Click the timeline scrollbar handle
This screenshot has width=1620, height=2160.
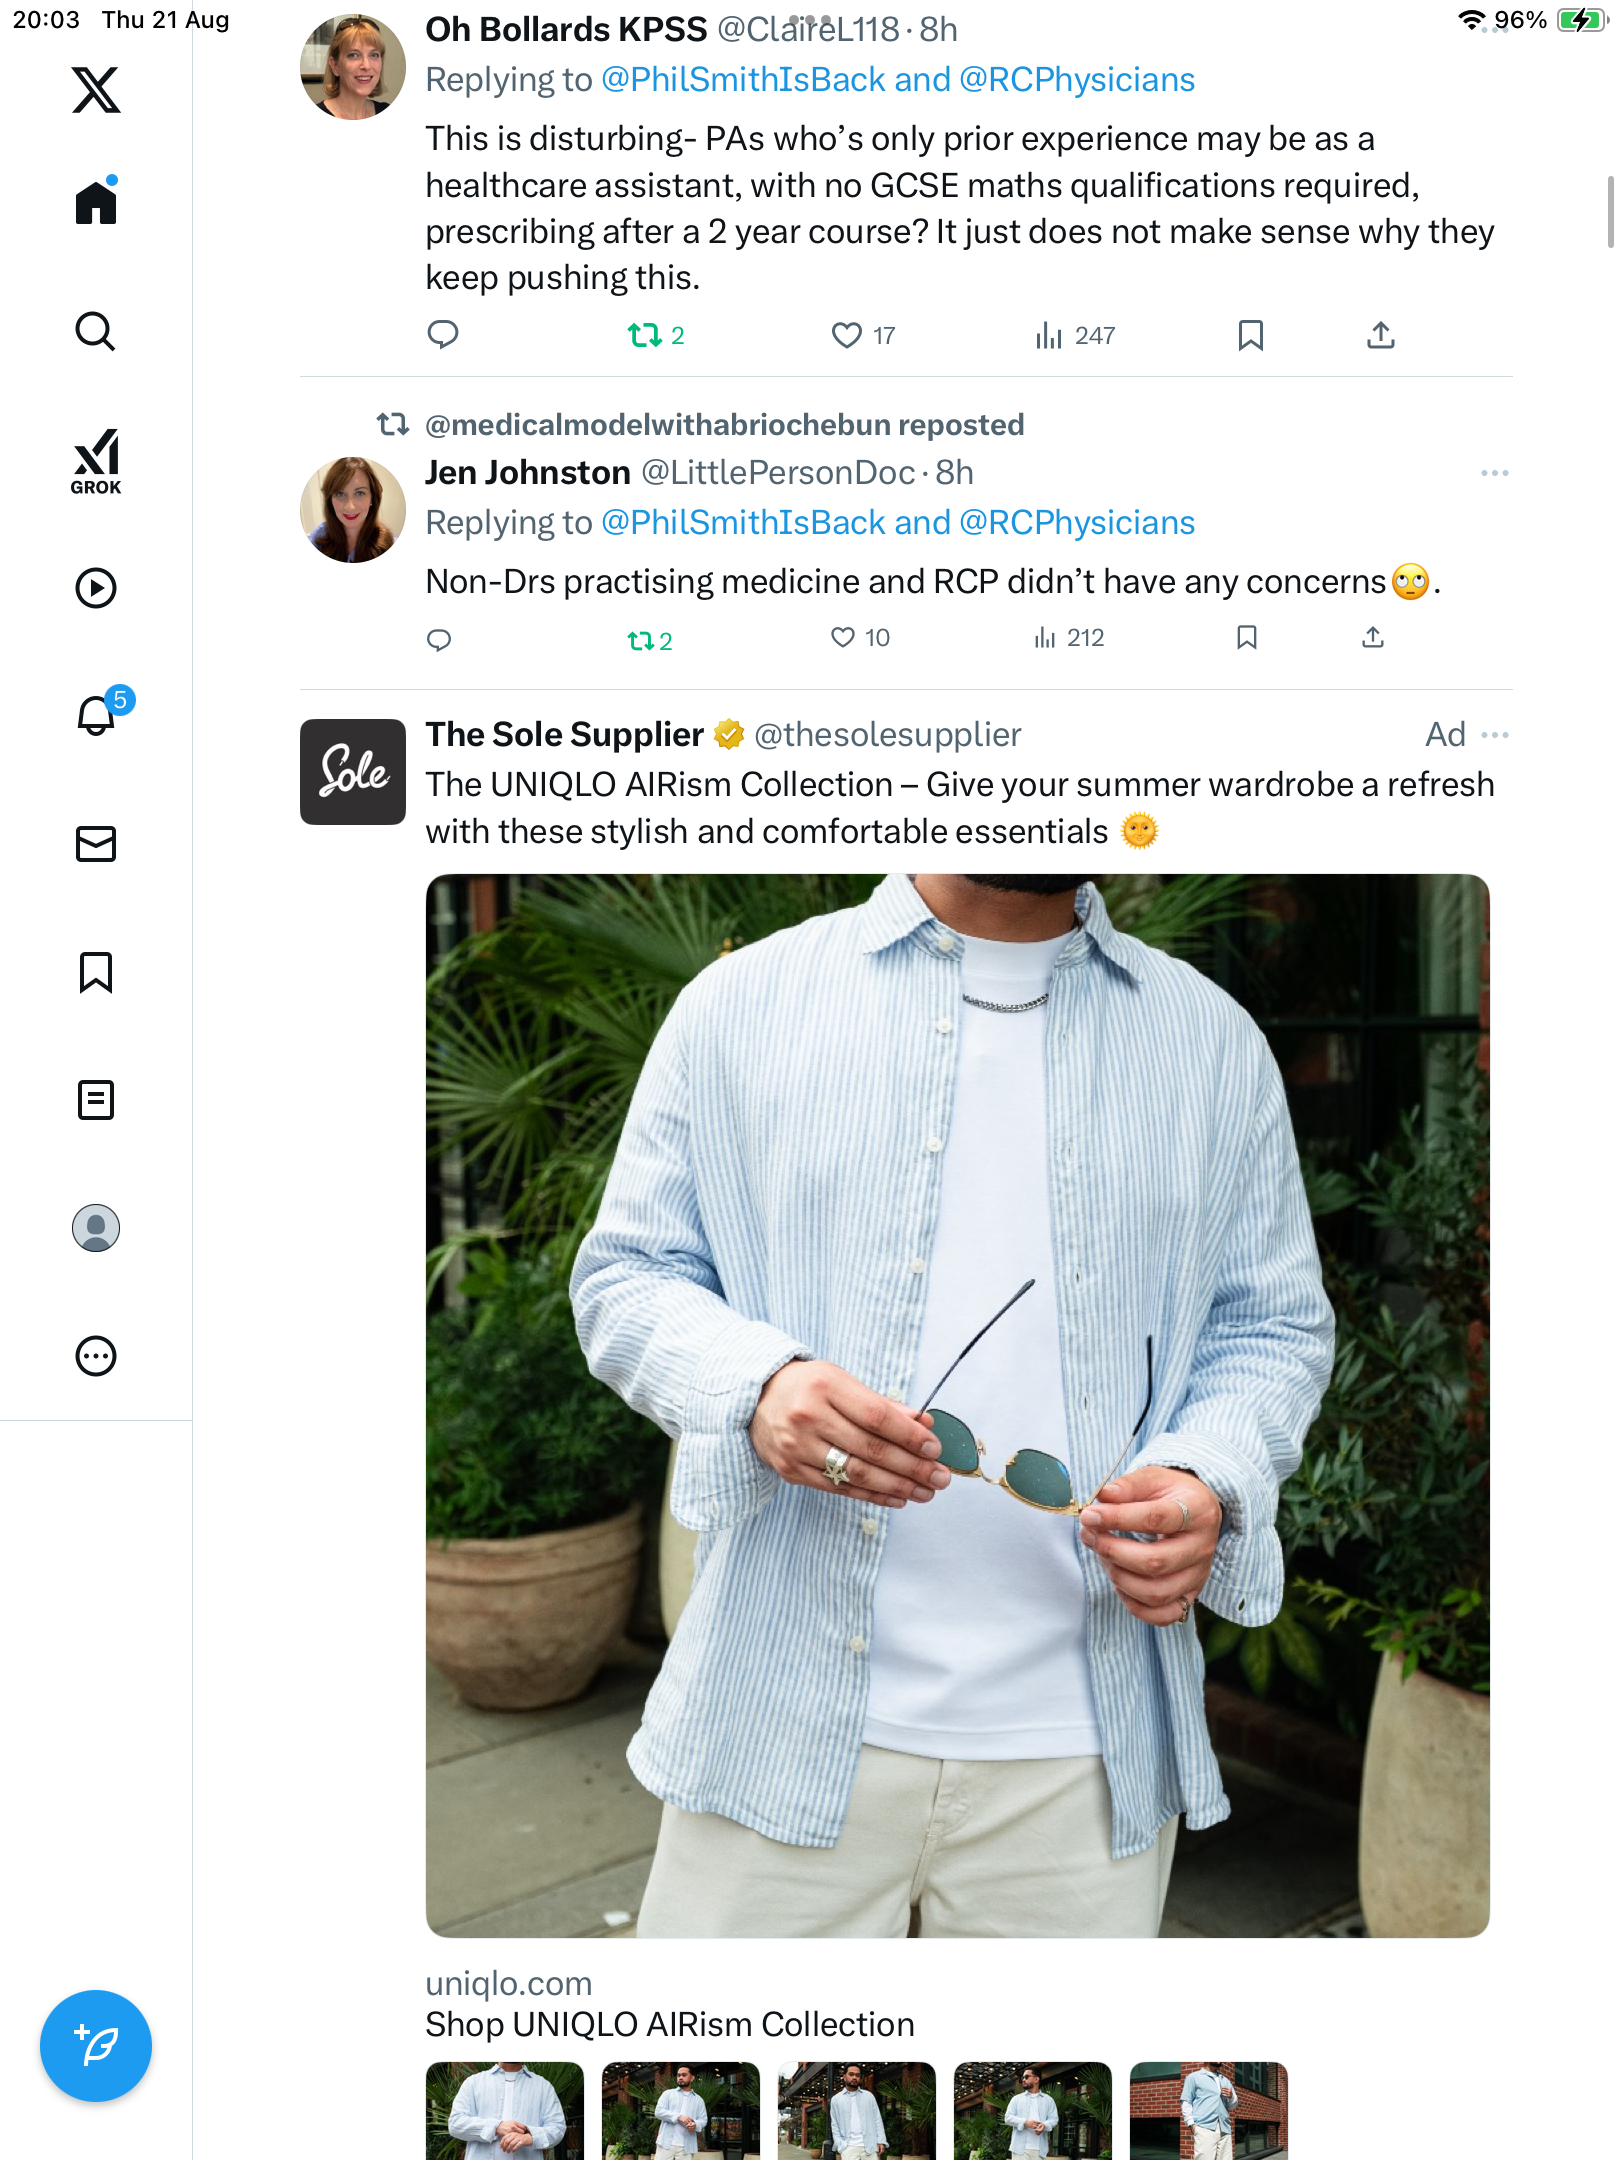click(x=1609, y=211)
